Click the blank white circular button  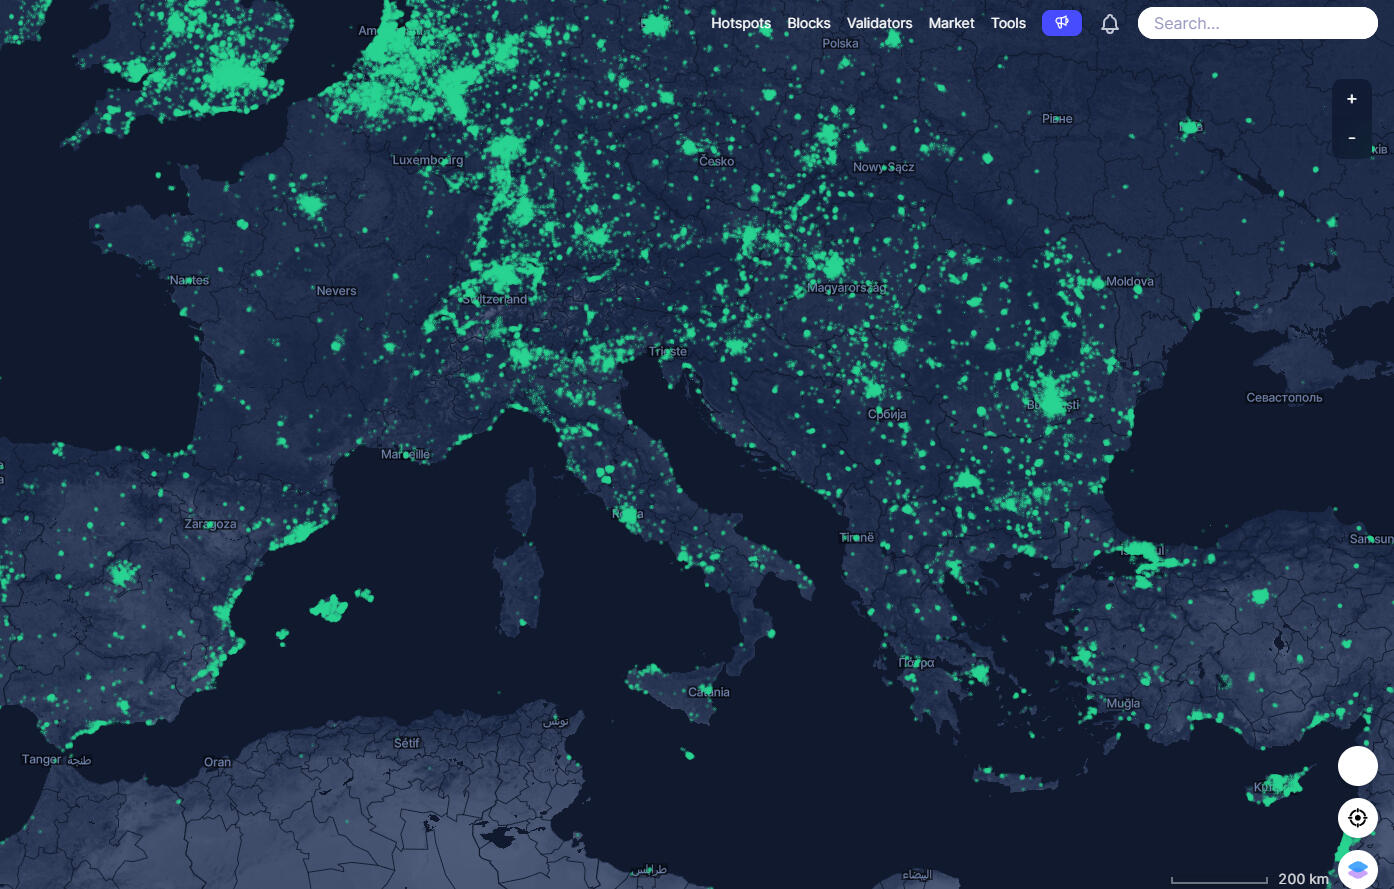[x=1357, y=766]
